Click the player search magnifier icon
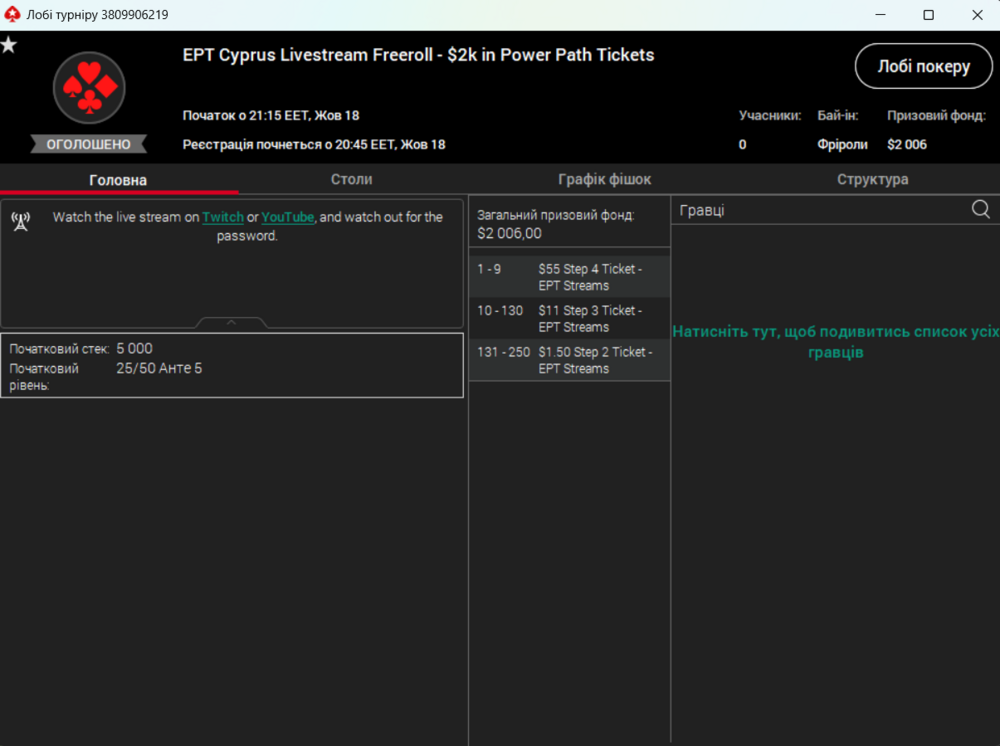 coord(981,209)
